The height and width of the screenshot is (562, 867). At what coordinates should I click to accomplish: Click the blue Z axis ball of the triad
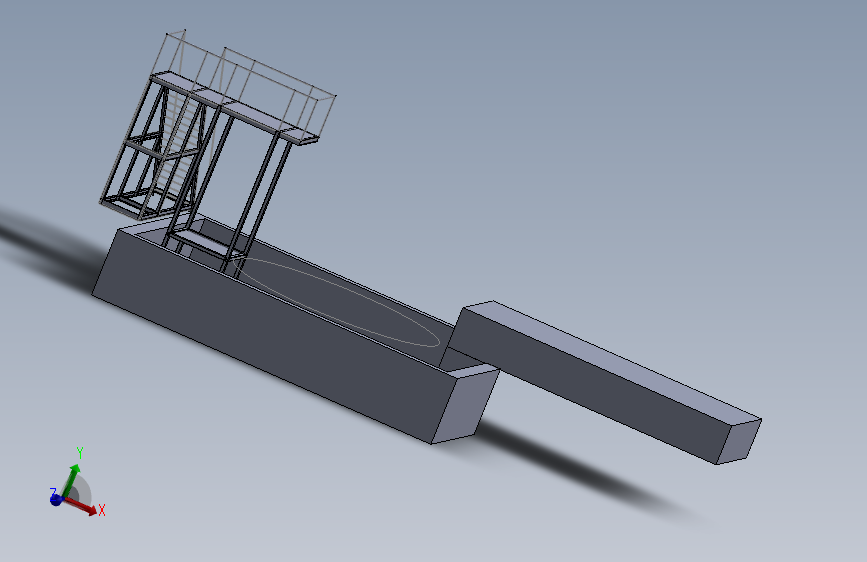pyautogui.click(x=56, y=499)
